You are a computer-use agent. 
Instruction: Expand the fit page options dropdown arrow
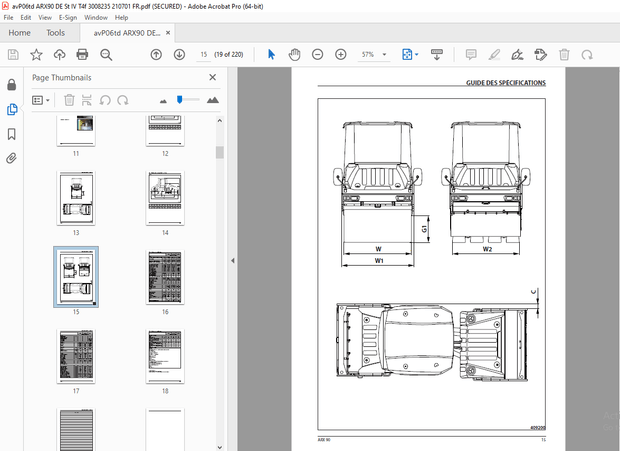[416, 55]
